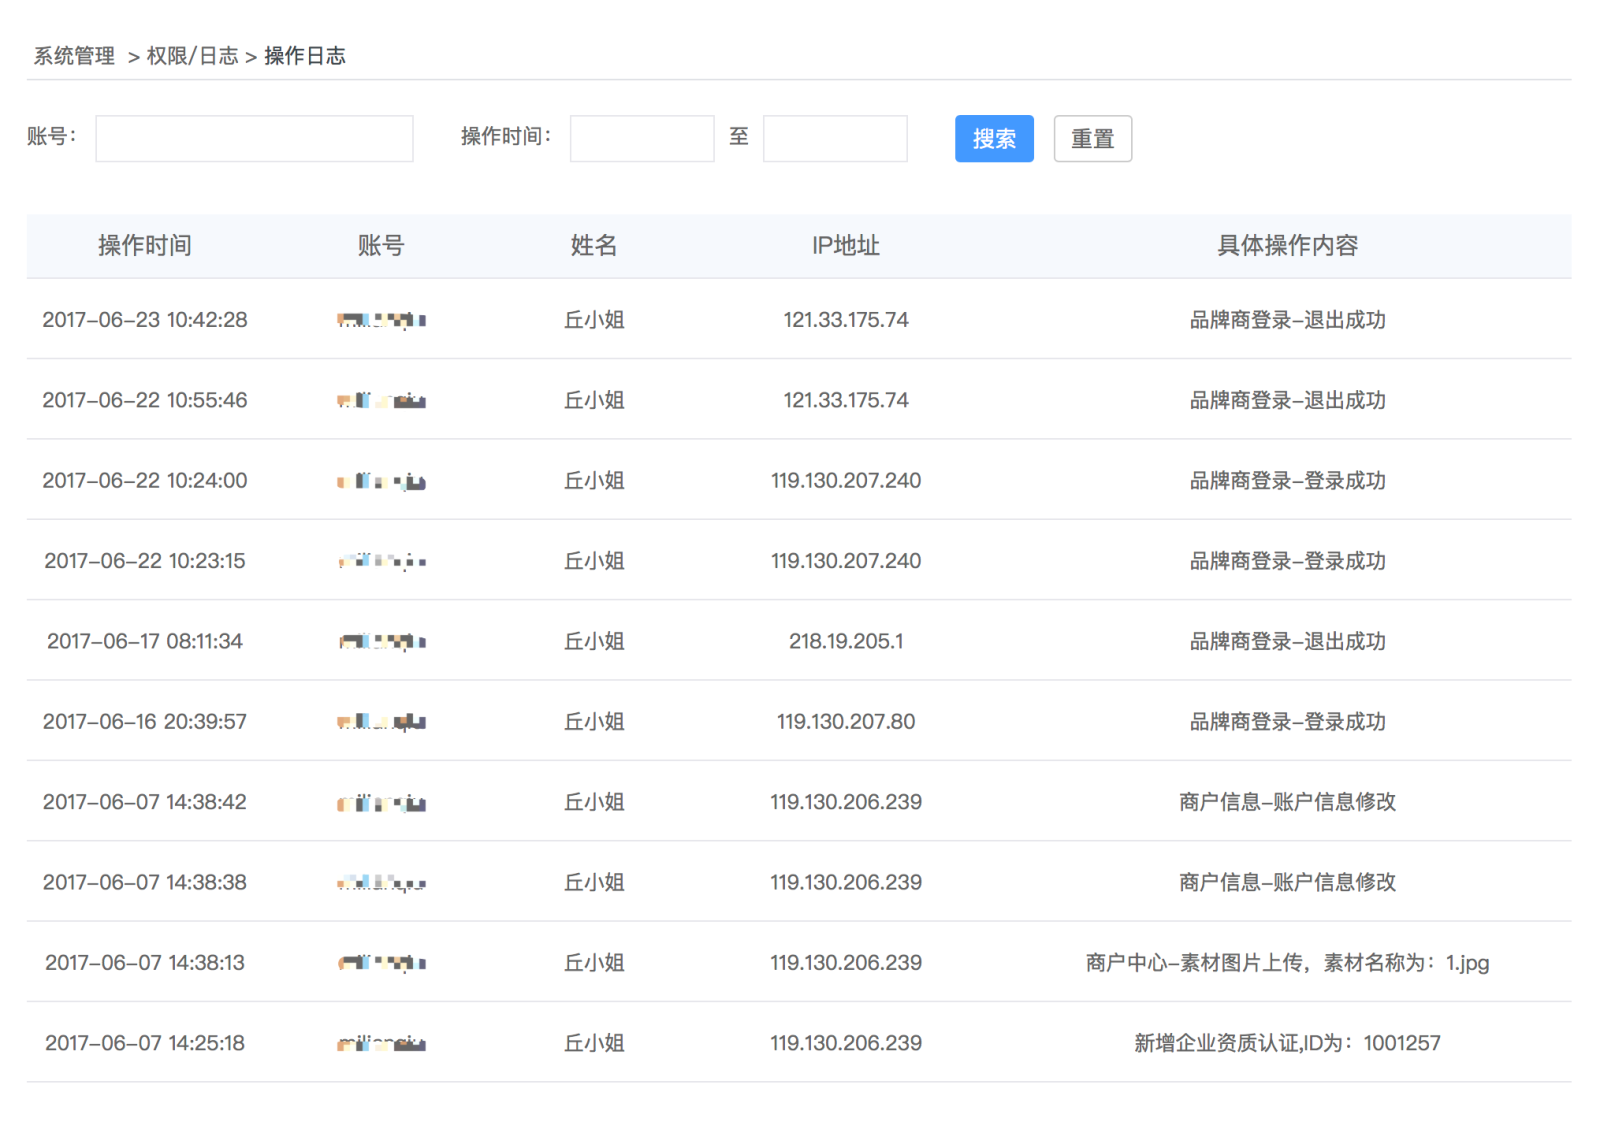Image resolution: width=1600 pixels, height=1133 pixels.
Task: Select timestamp 2017-06-23 10:42:28
Action: tap(145, 320)
